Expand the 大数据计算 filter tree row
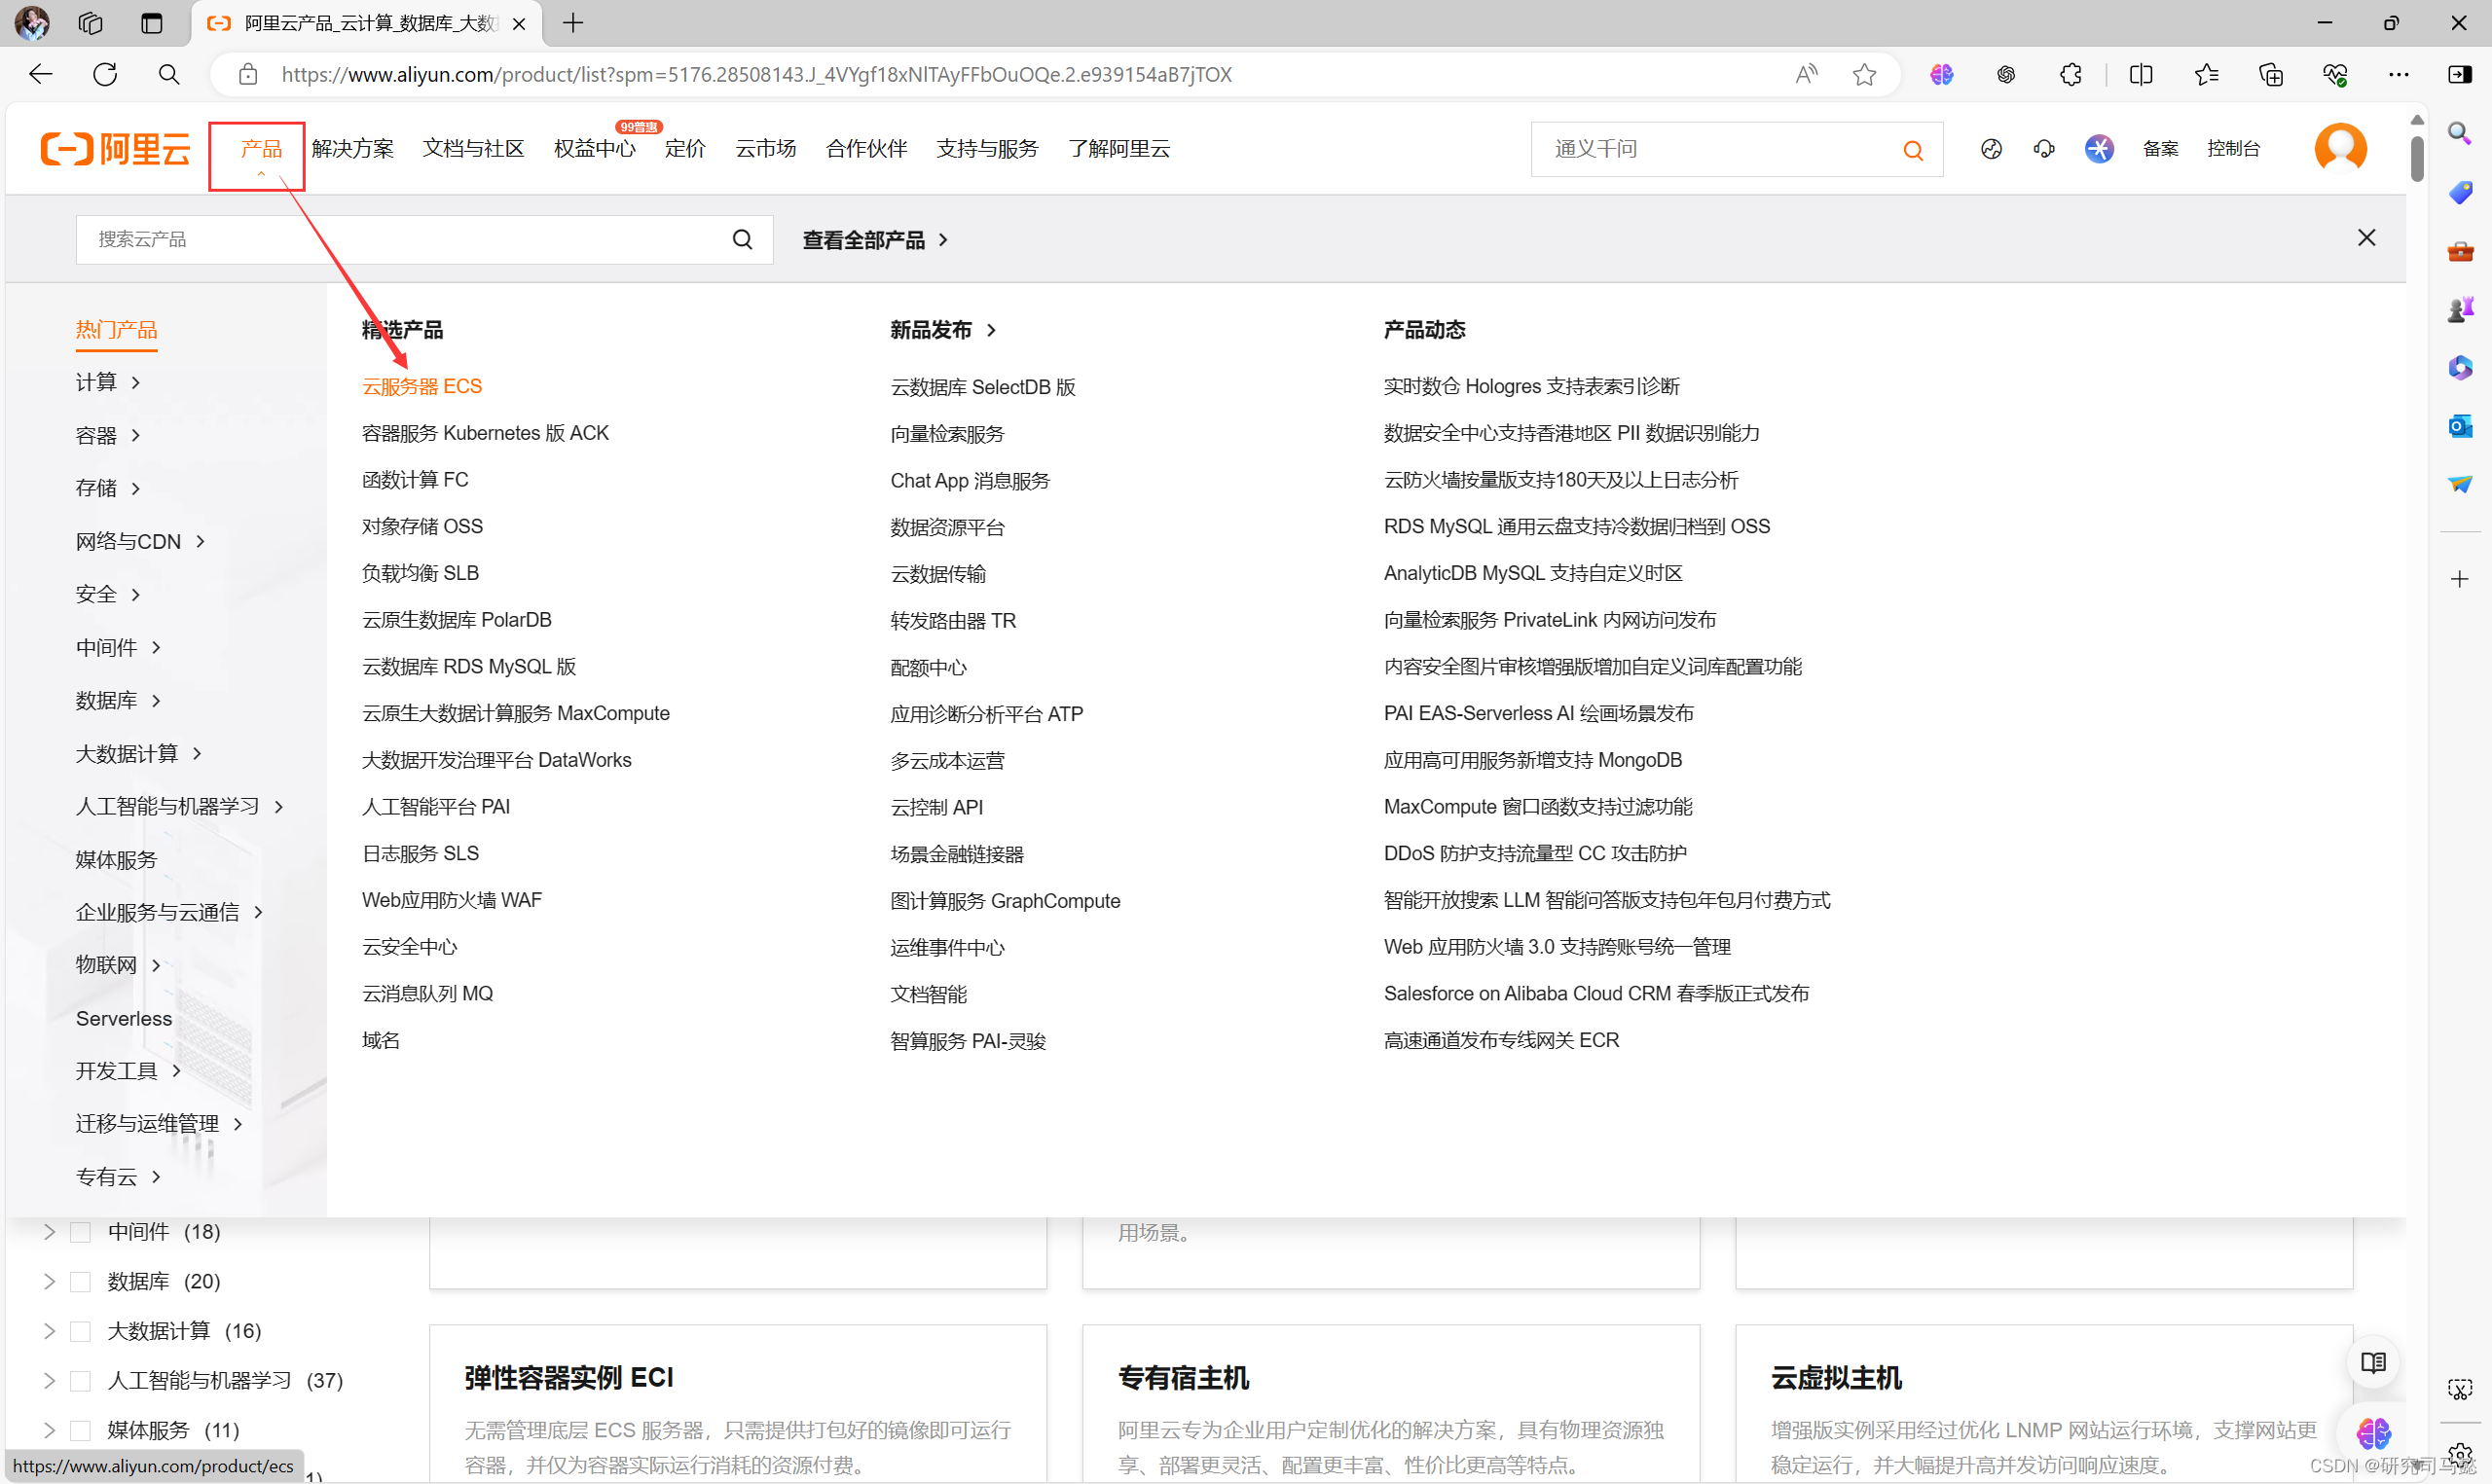Viewport: 2492px width, 1484px height. point(49,1331)
